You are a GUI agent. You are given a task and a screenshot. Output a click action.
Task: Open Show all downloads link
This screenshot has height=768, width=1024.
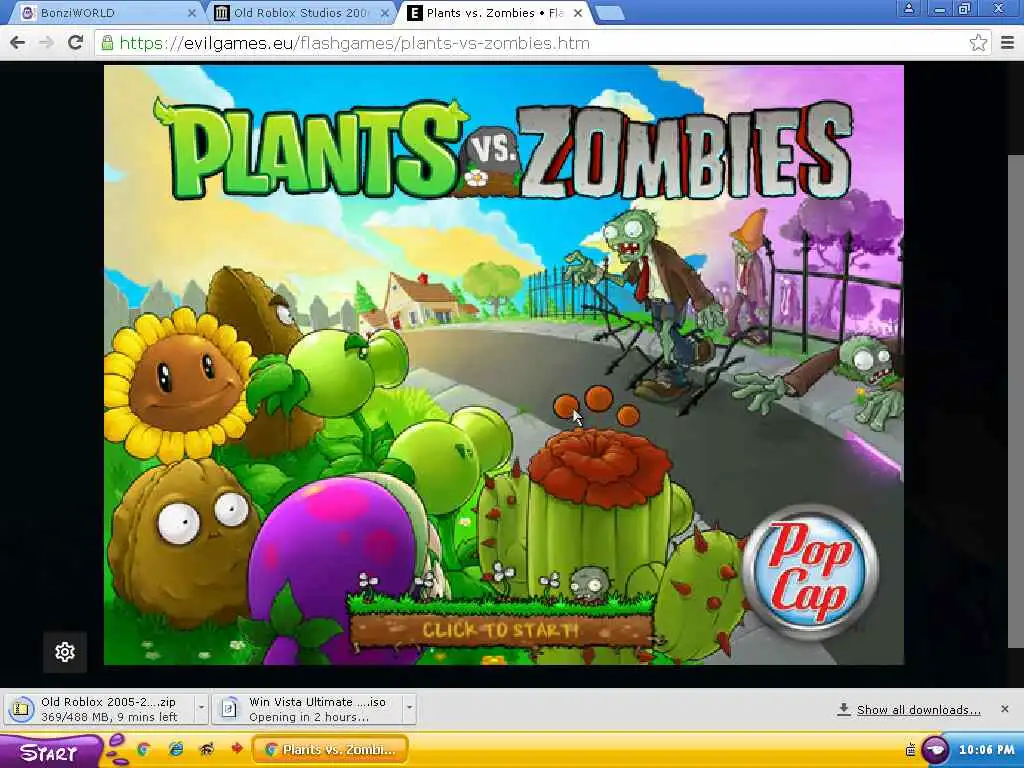[x=918, y=710]
